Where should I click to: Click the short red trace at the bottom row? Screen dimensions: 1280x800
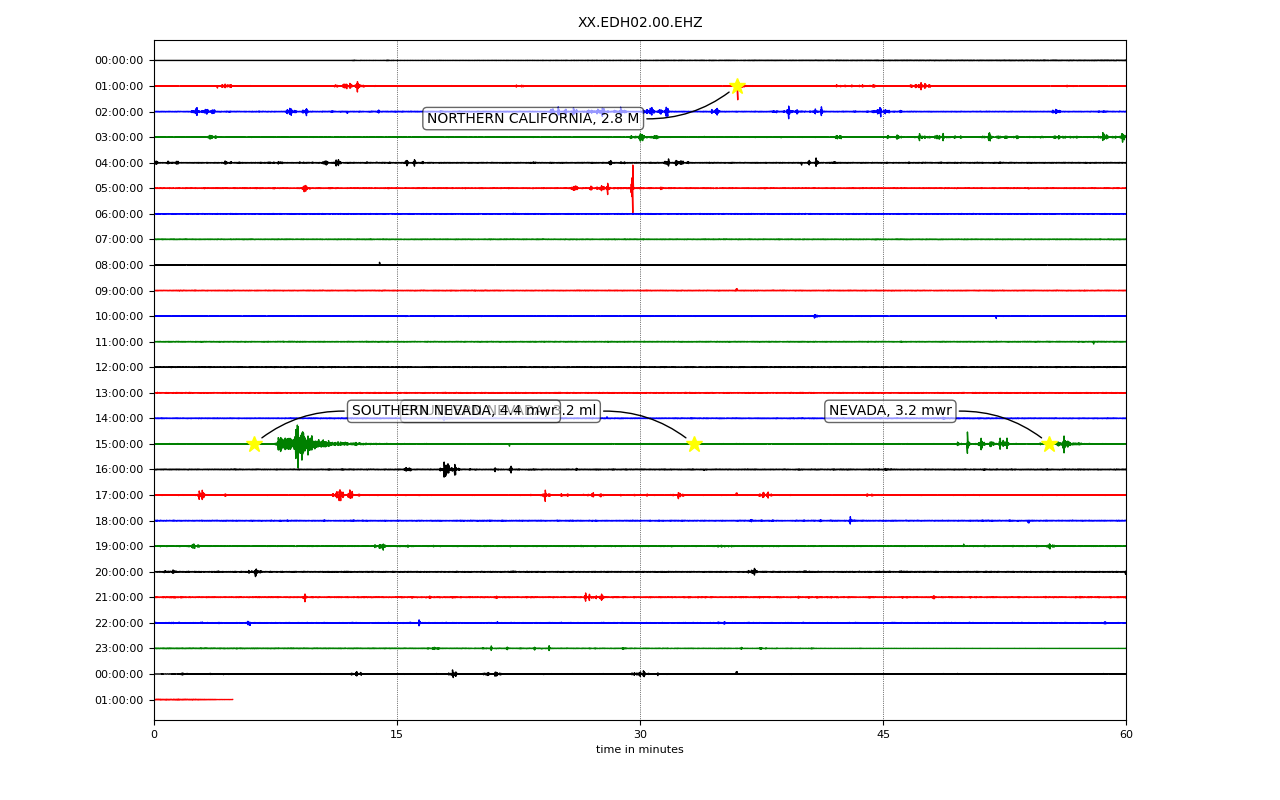(193, 699)
